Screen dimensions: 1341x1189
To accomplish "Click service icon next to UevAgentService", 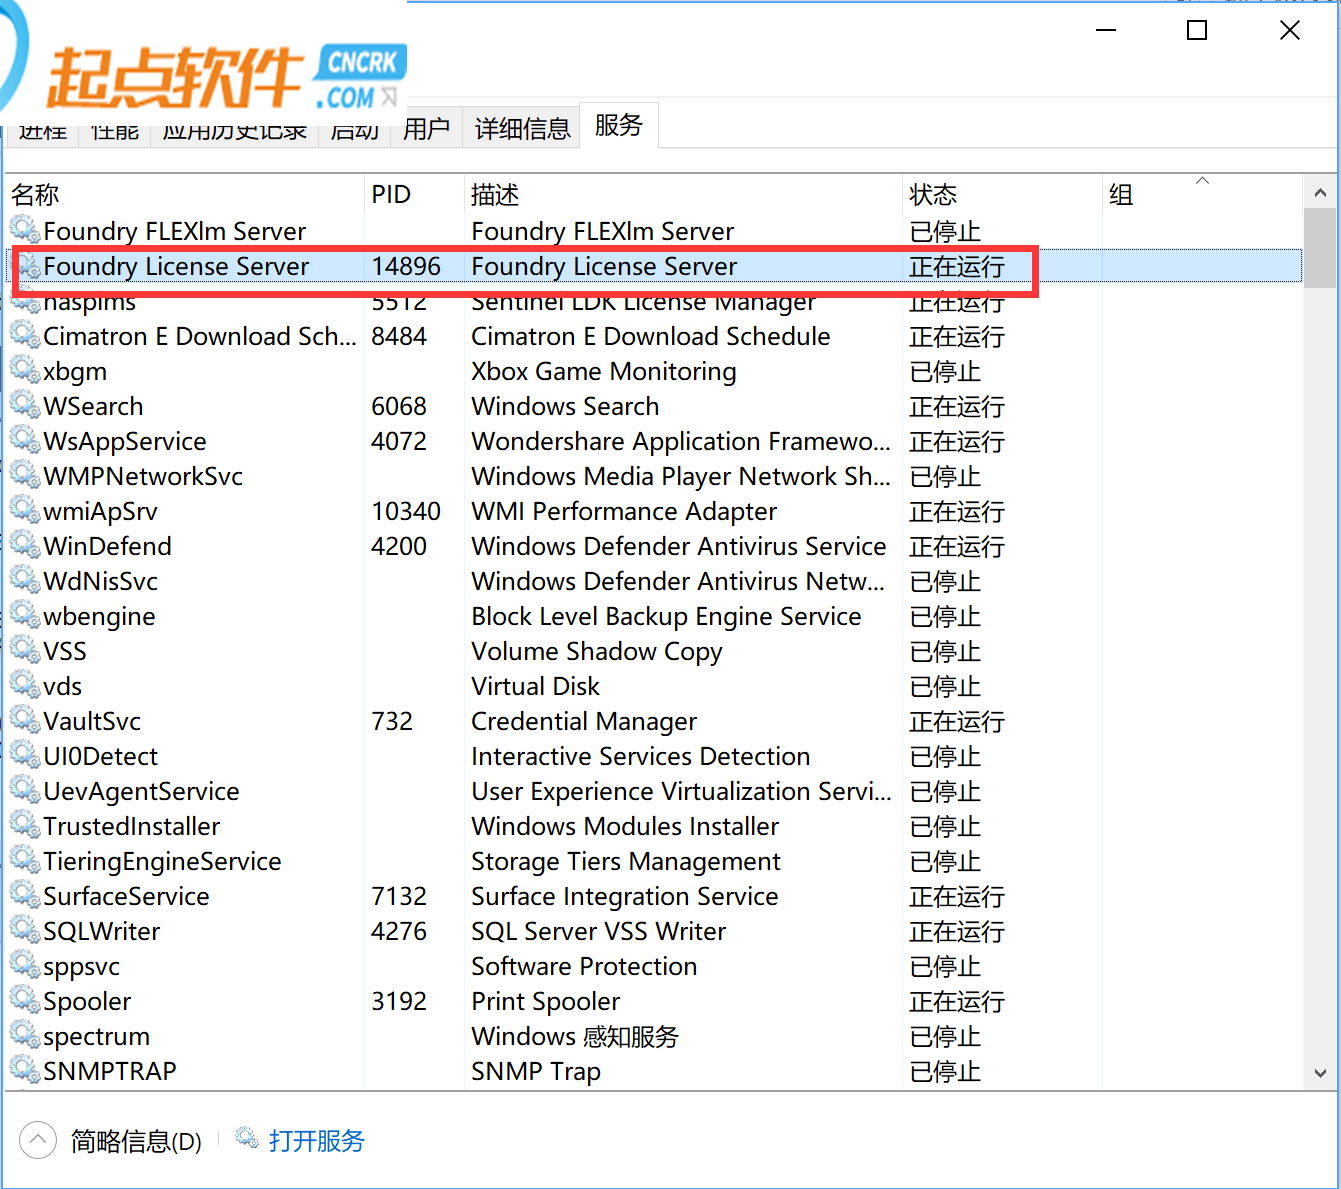I will point(25,790).
